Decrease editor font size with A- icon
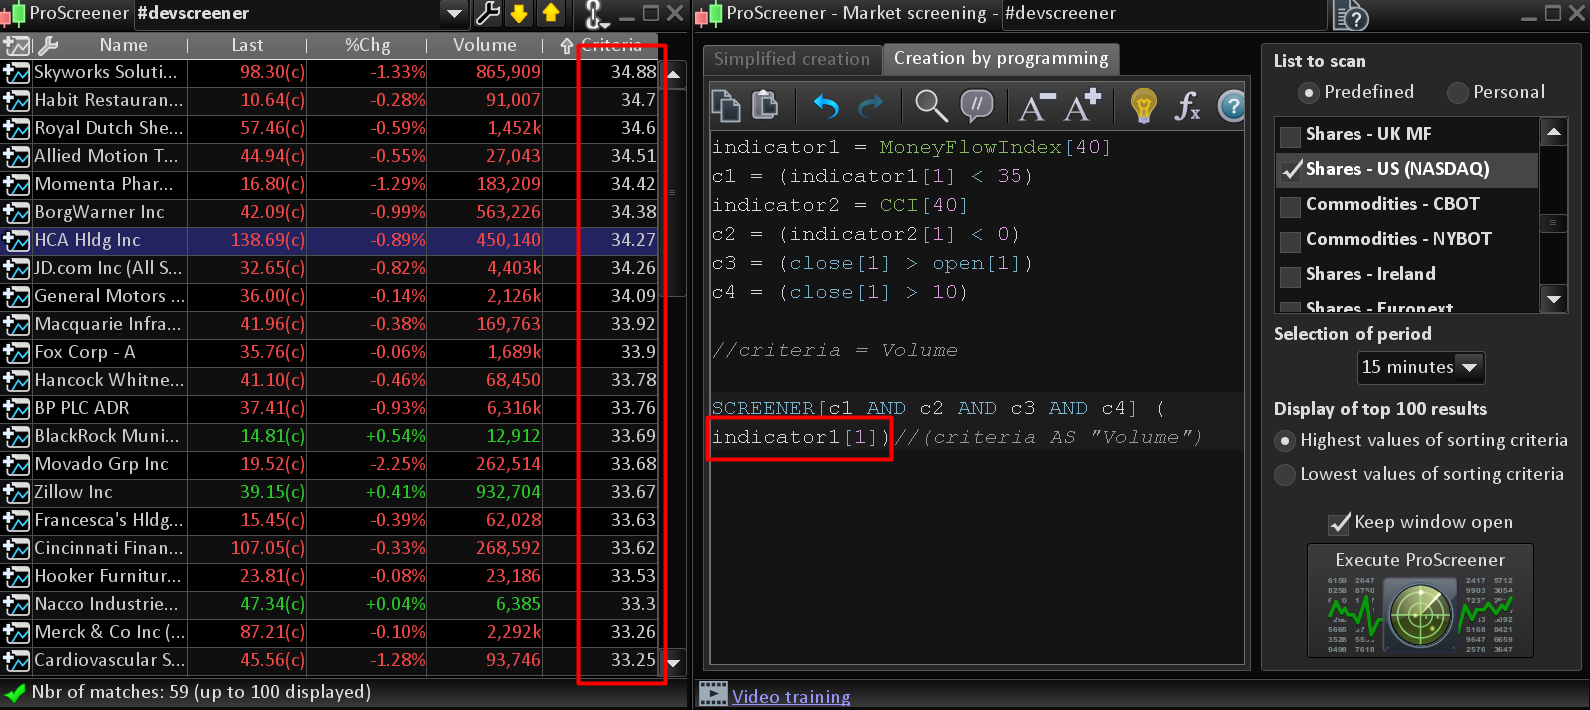Screen dimensions: 1590x710 pyautogui.click(x=1036, y=105)
